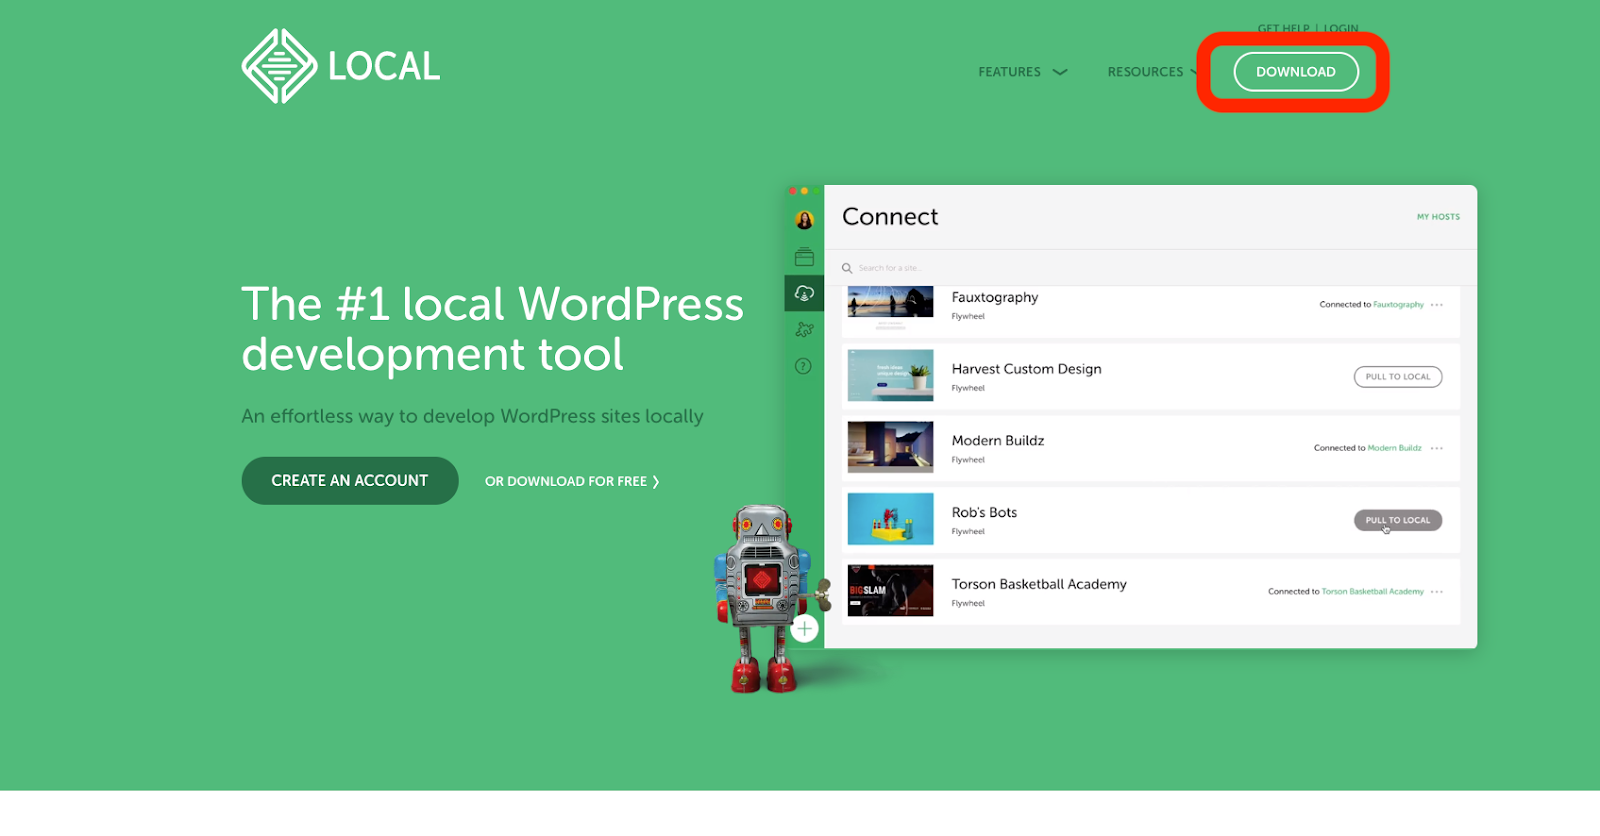Viewport: 1600px width, 836px height.
Task: Click the help question mark icon
Action: [803, 366]
